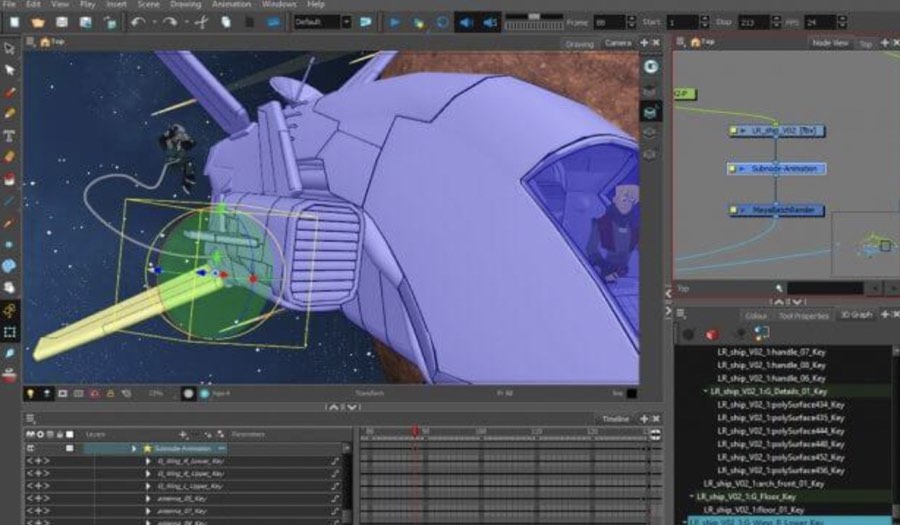Viewport: 900px width, 525px height.
Task: Switch to the Drawing view tab
Action: [x=579, y=43]
